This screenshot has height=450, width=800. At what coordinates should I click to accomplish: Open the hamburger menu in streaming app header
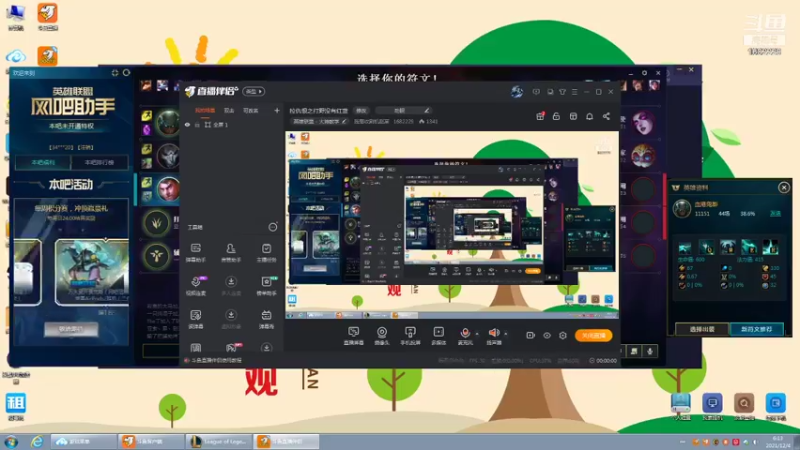[x=574, y=92]
